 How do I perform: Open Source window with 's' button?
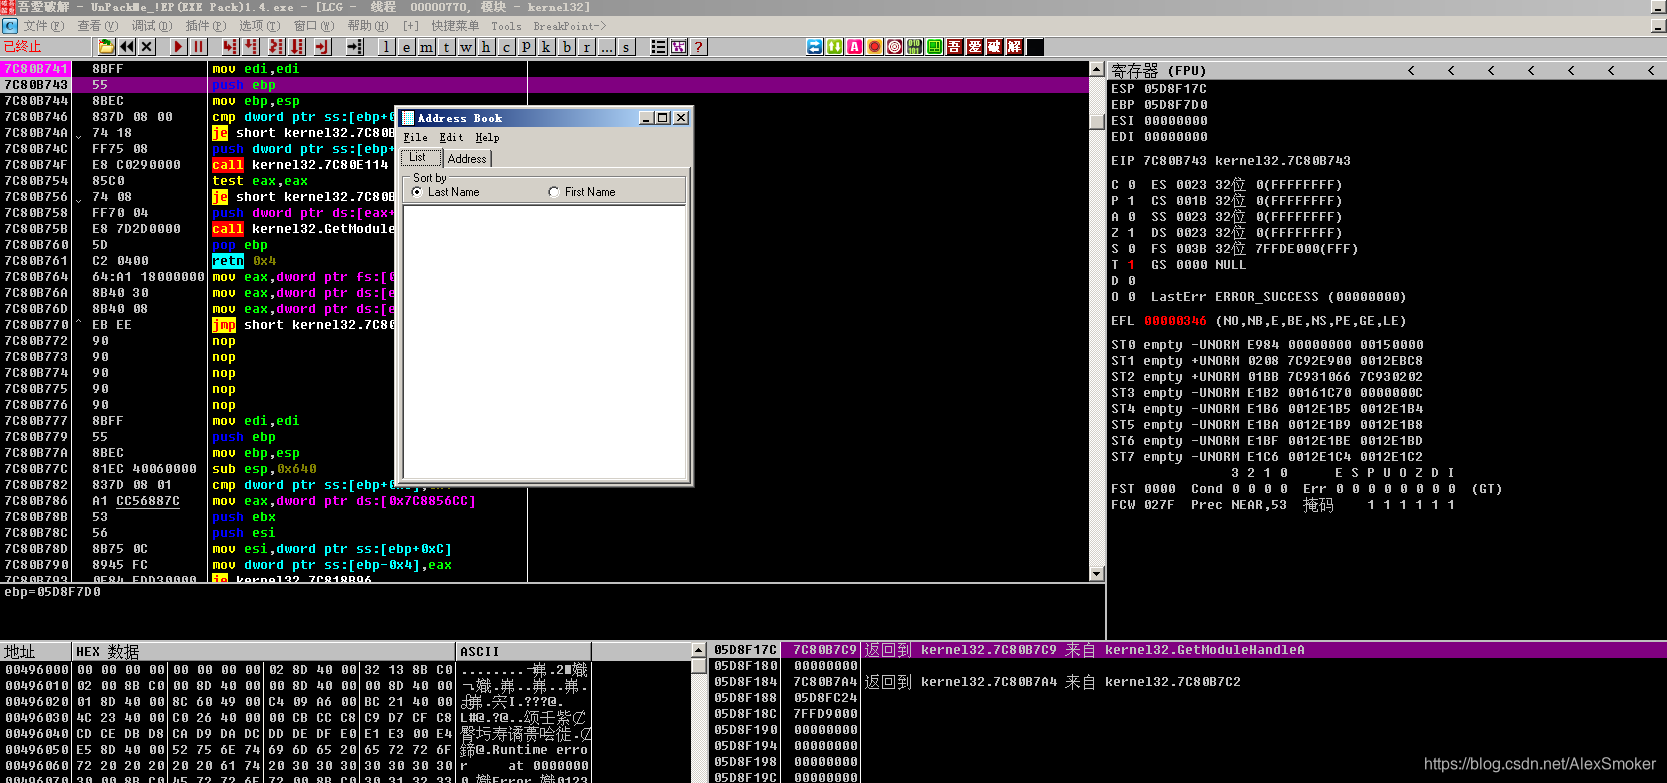point(626,47)
